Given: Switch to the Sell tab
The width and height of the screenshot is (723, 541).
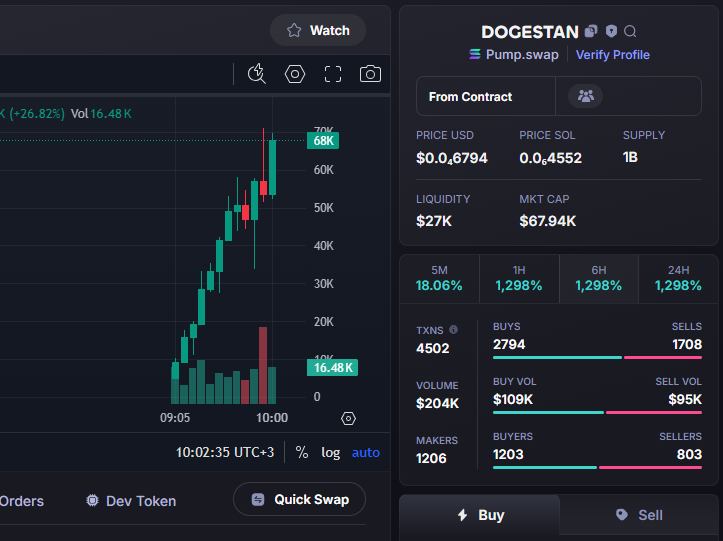Looking at the screenshot, I should pyautogui.click(x=639, y=515).
